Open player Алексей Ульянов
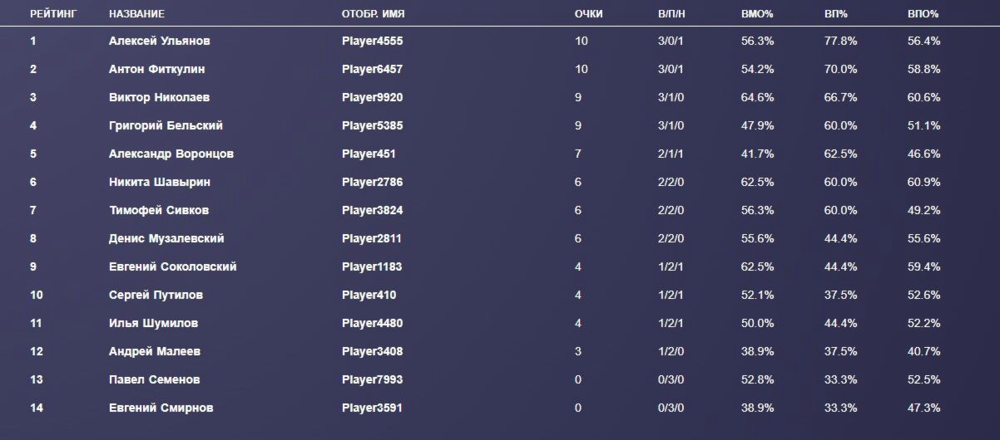Image resolution: width=1000 pixels, height=440 pixels. [x=160, y=41]
